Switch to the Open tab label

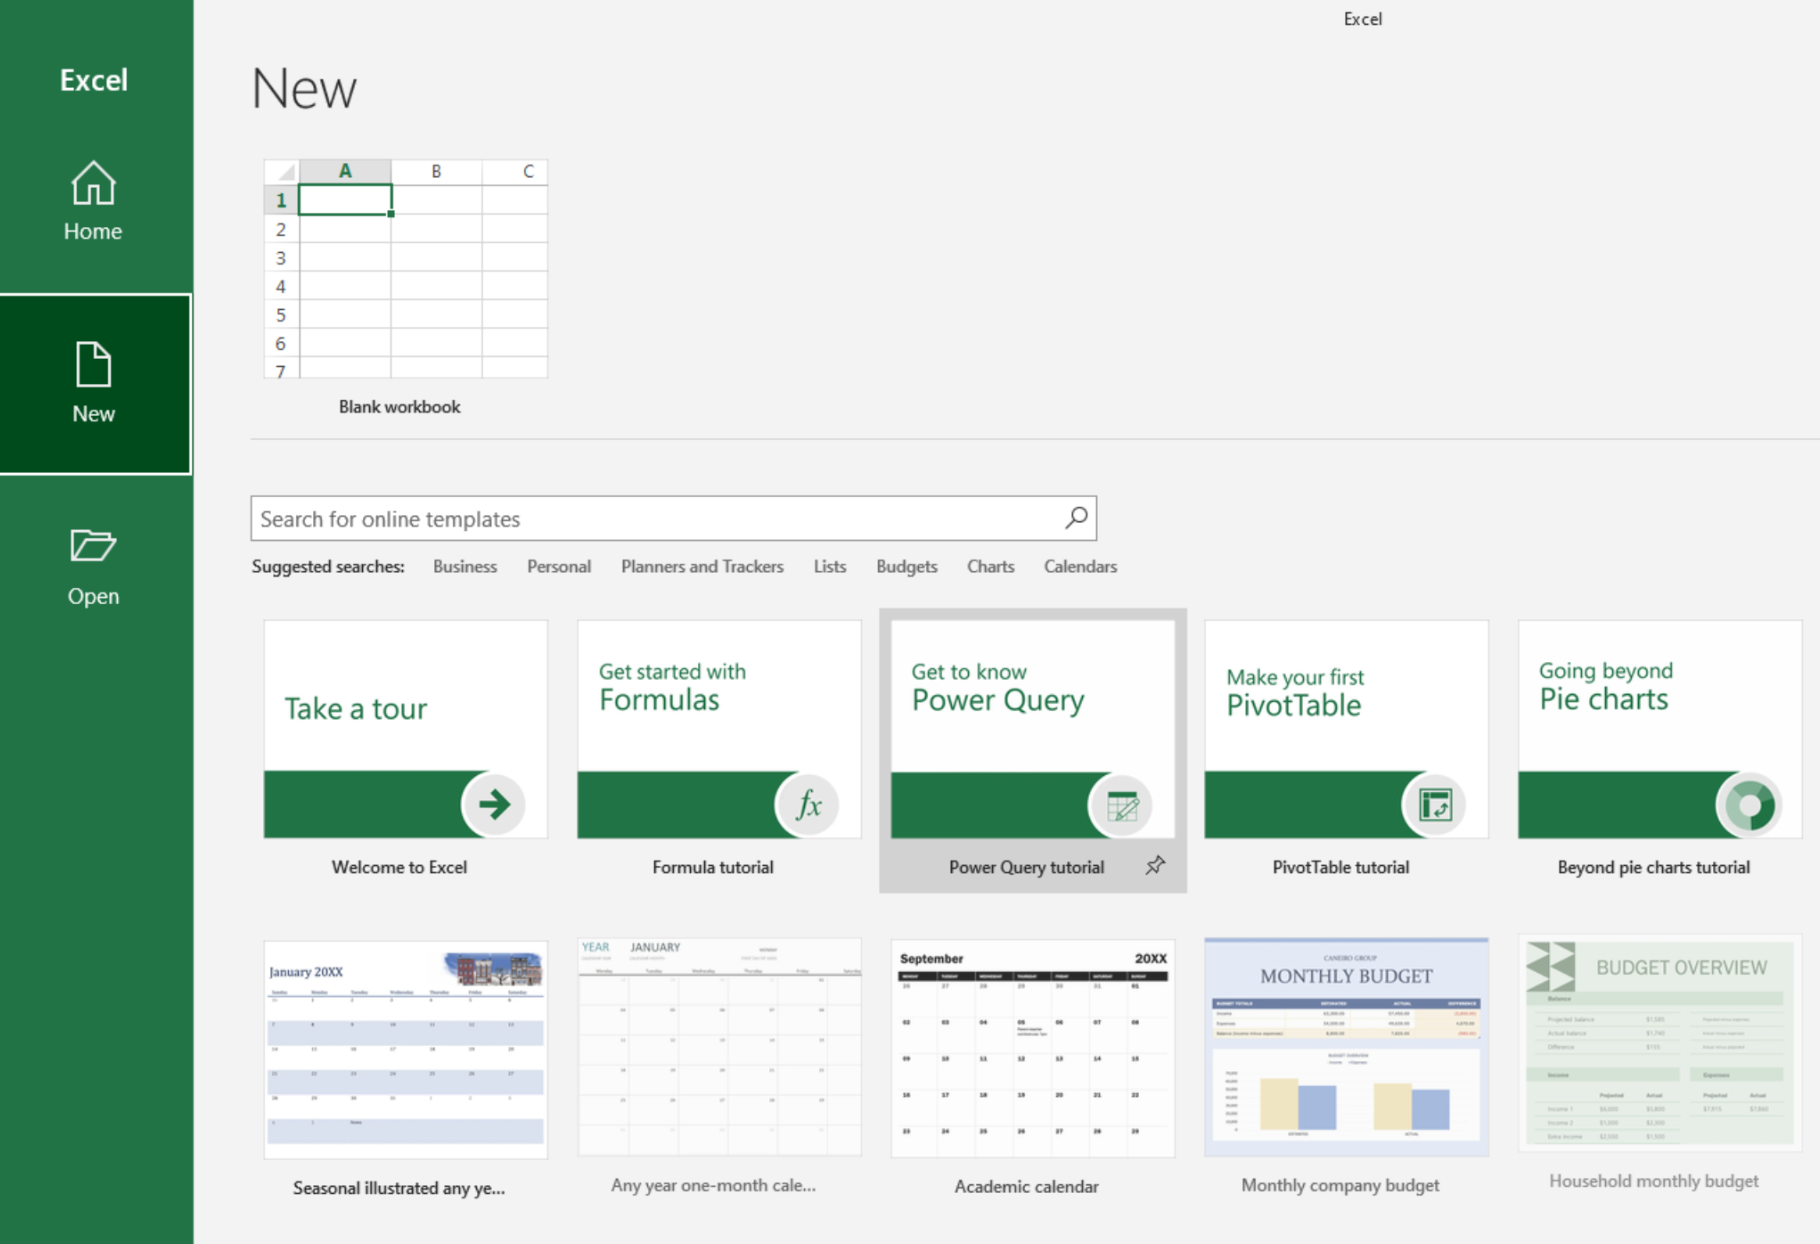click(x=93, y=596)
